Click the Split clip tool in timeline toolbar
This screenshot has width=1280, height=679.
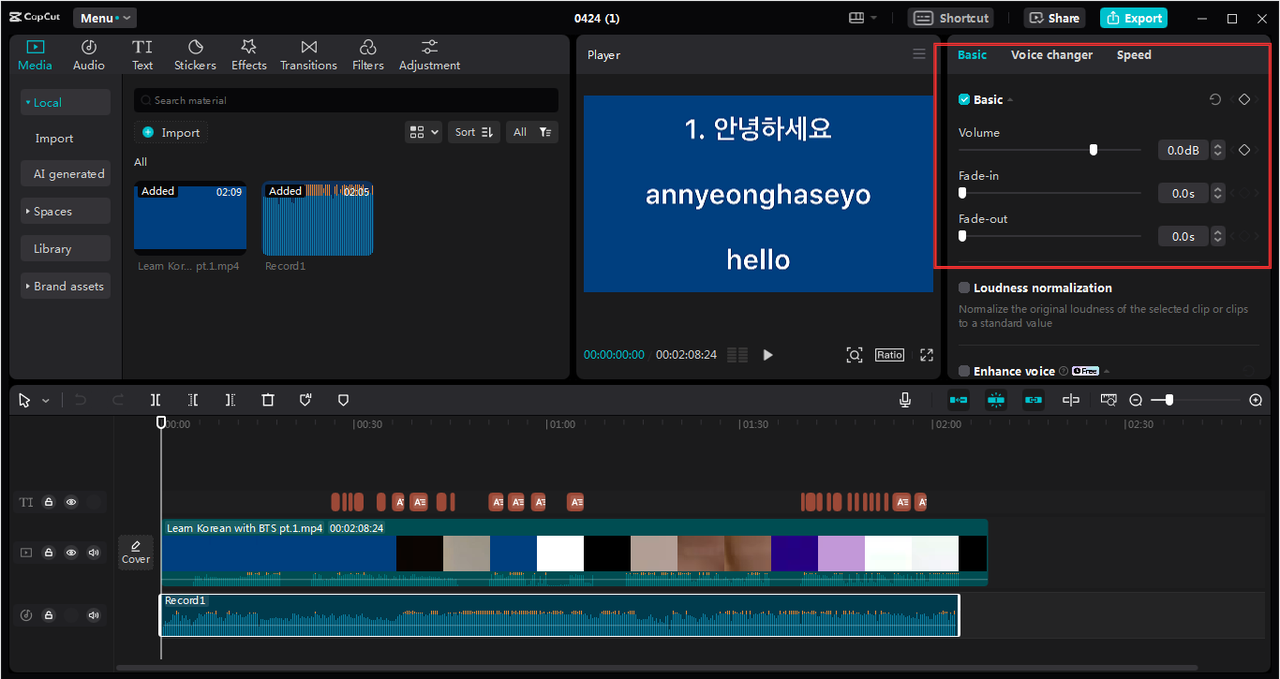point(156,400)
